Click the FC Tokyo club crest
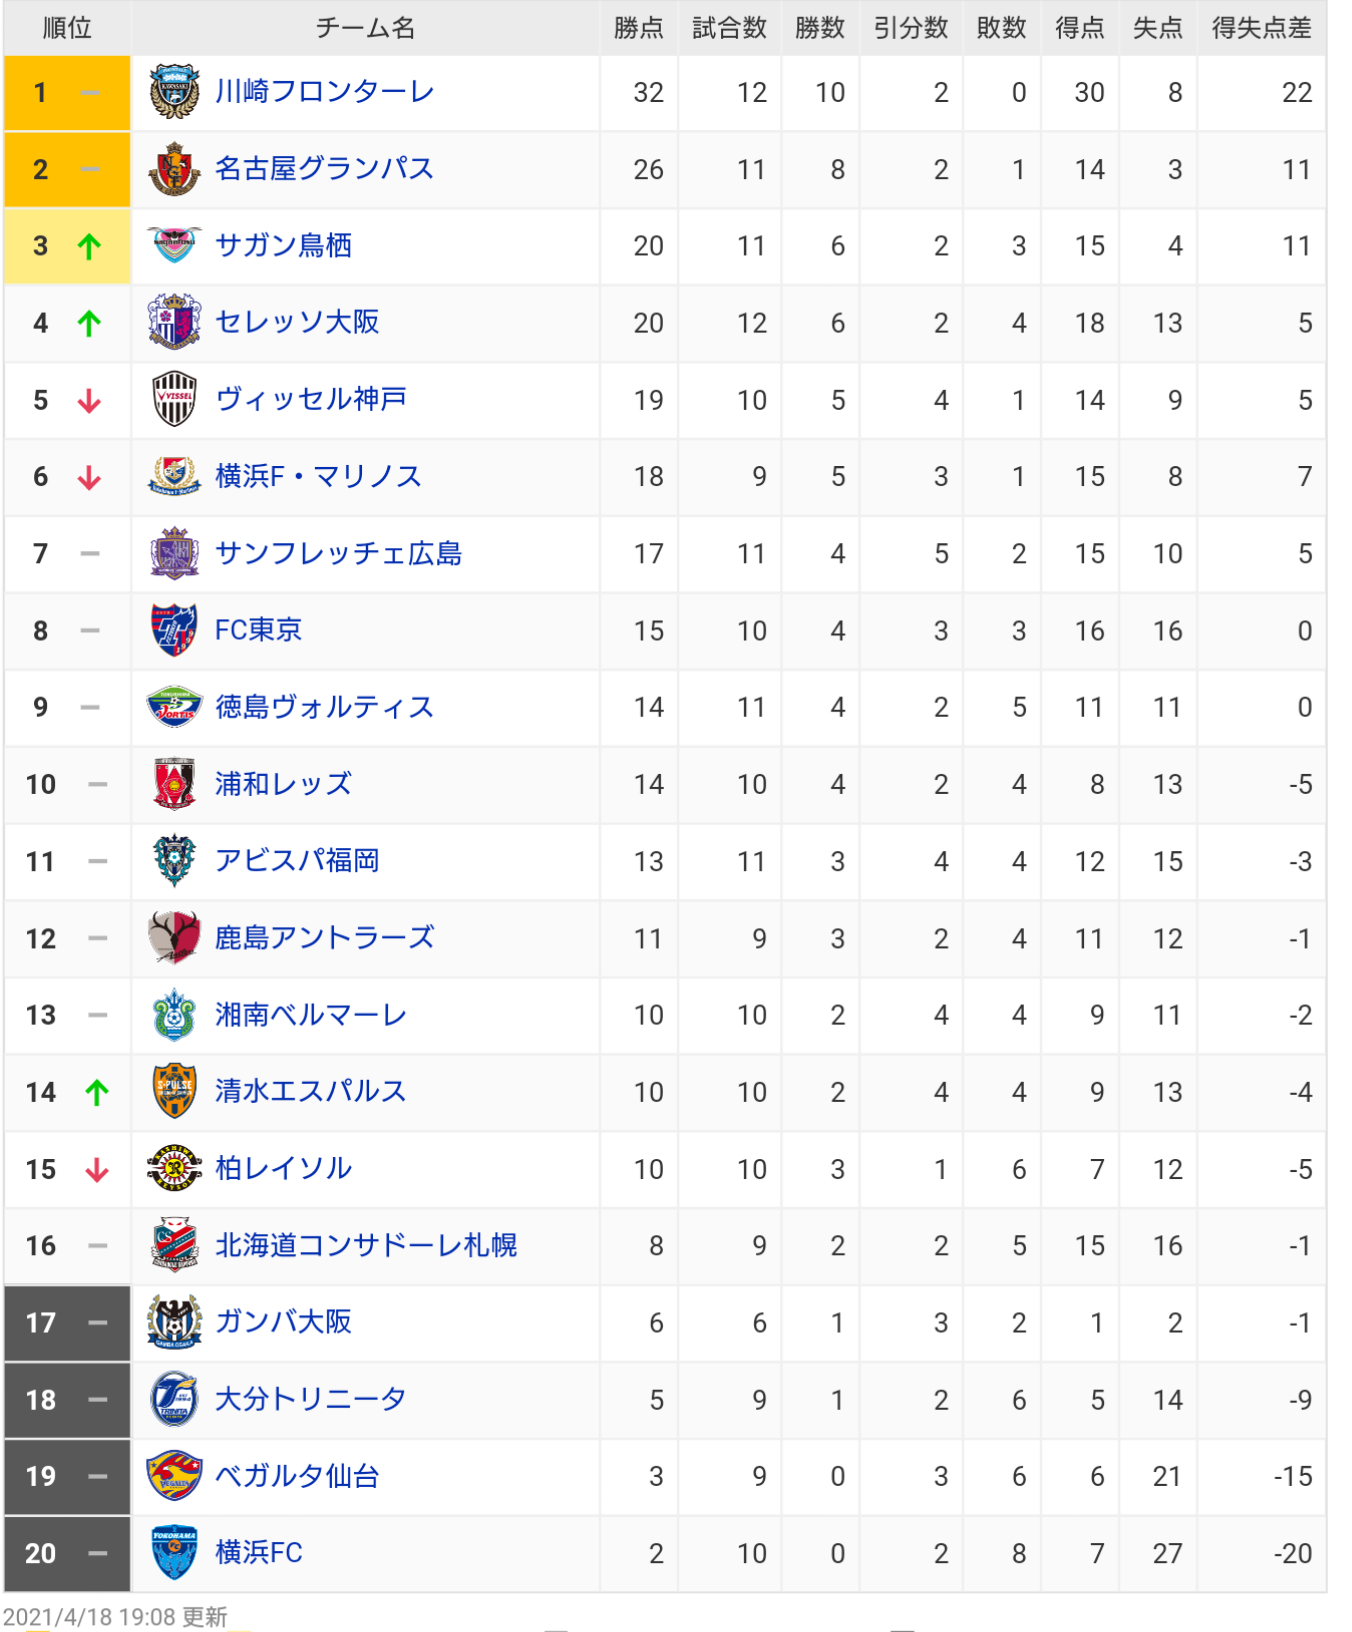The image size is (1352, 1632). [x=174, y=630]
